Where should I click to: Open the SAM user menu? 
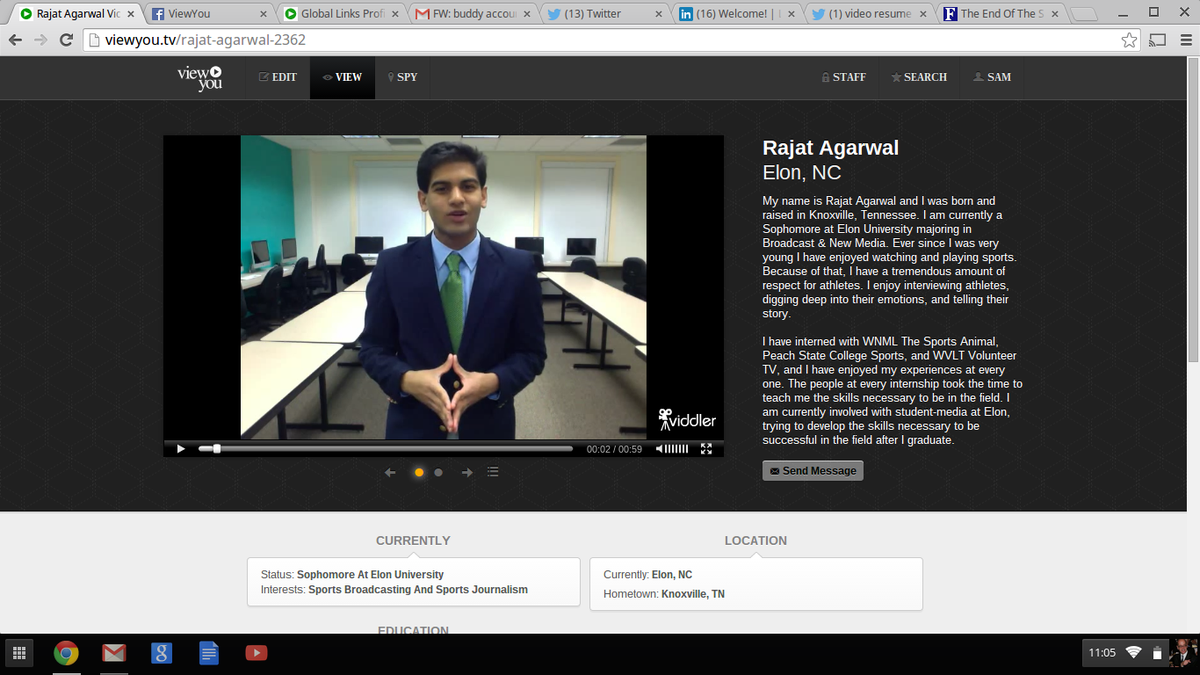(992, 77)
